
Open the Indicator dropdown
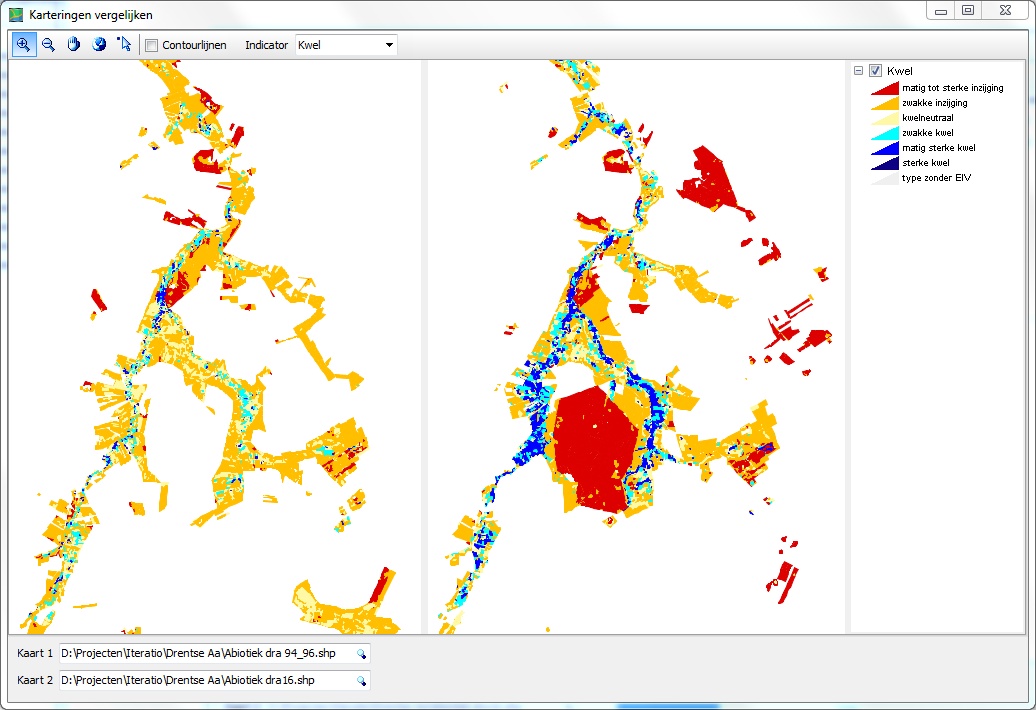click(x=388, y=45)
